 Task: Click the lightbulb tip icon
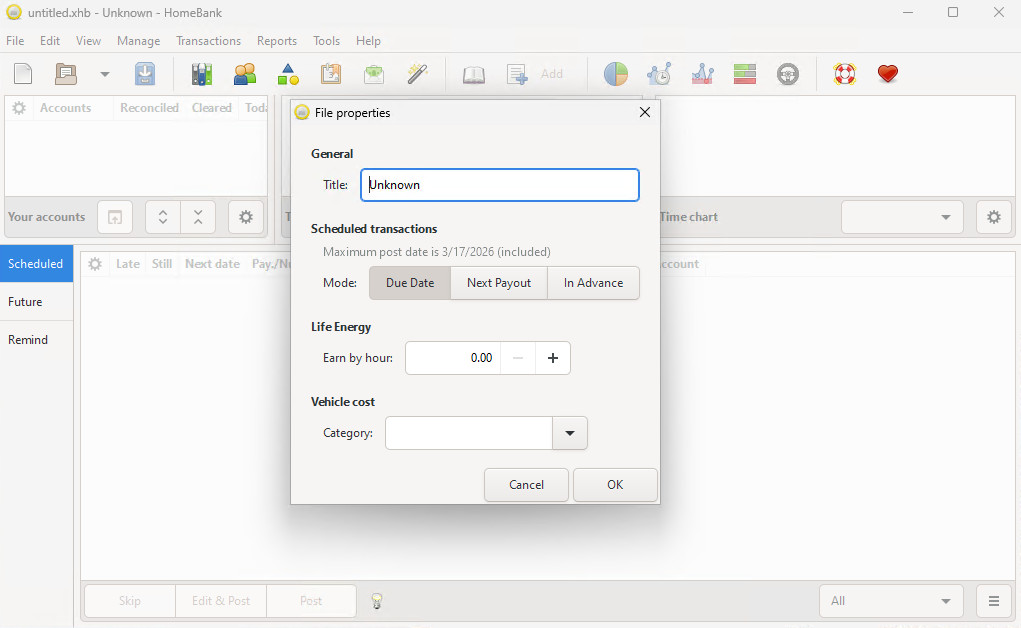click(x=376, y=601)
